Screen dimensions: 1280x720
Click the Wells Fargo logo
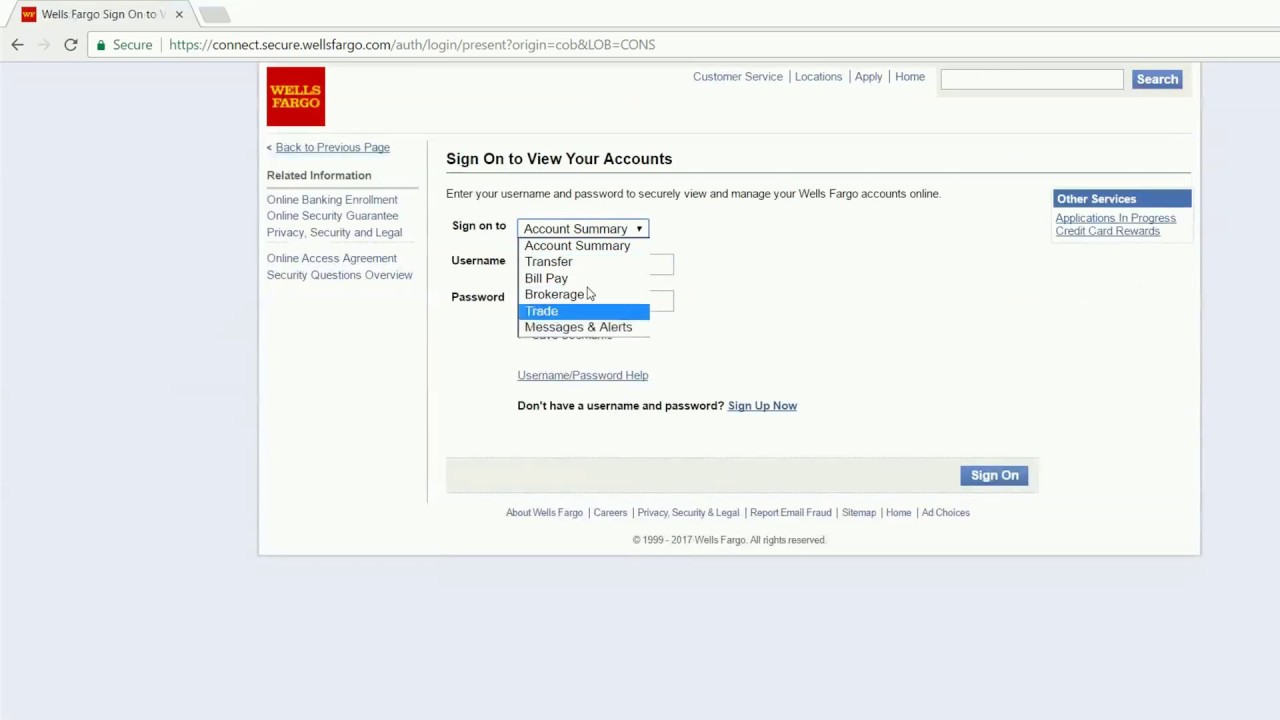295,96
